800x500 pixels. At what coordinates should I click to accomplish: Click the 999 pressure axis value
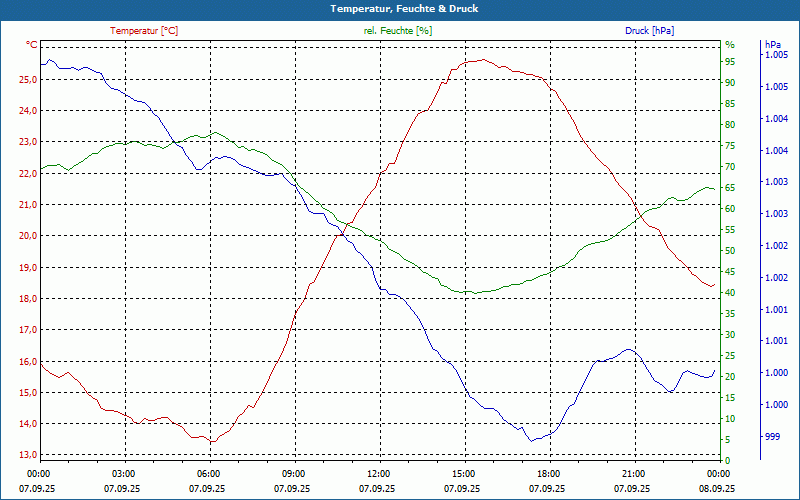click(772, 436)
